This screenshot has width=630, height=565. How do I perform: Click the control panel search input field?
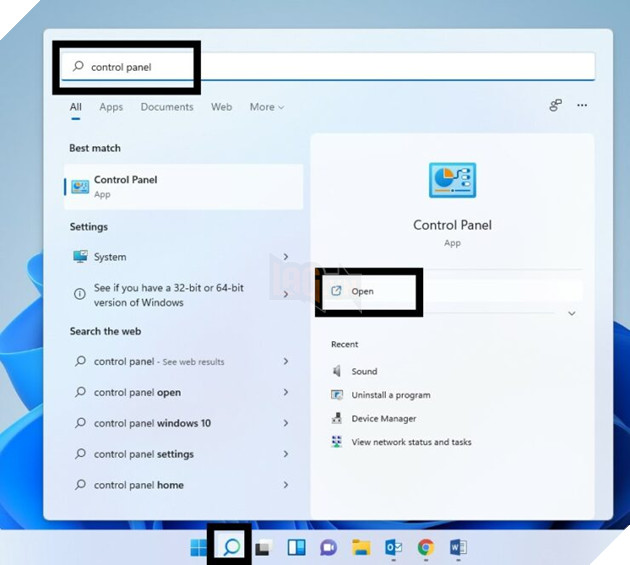pyautogui.click(x=328, y=67)
